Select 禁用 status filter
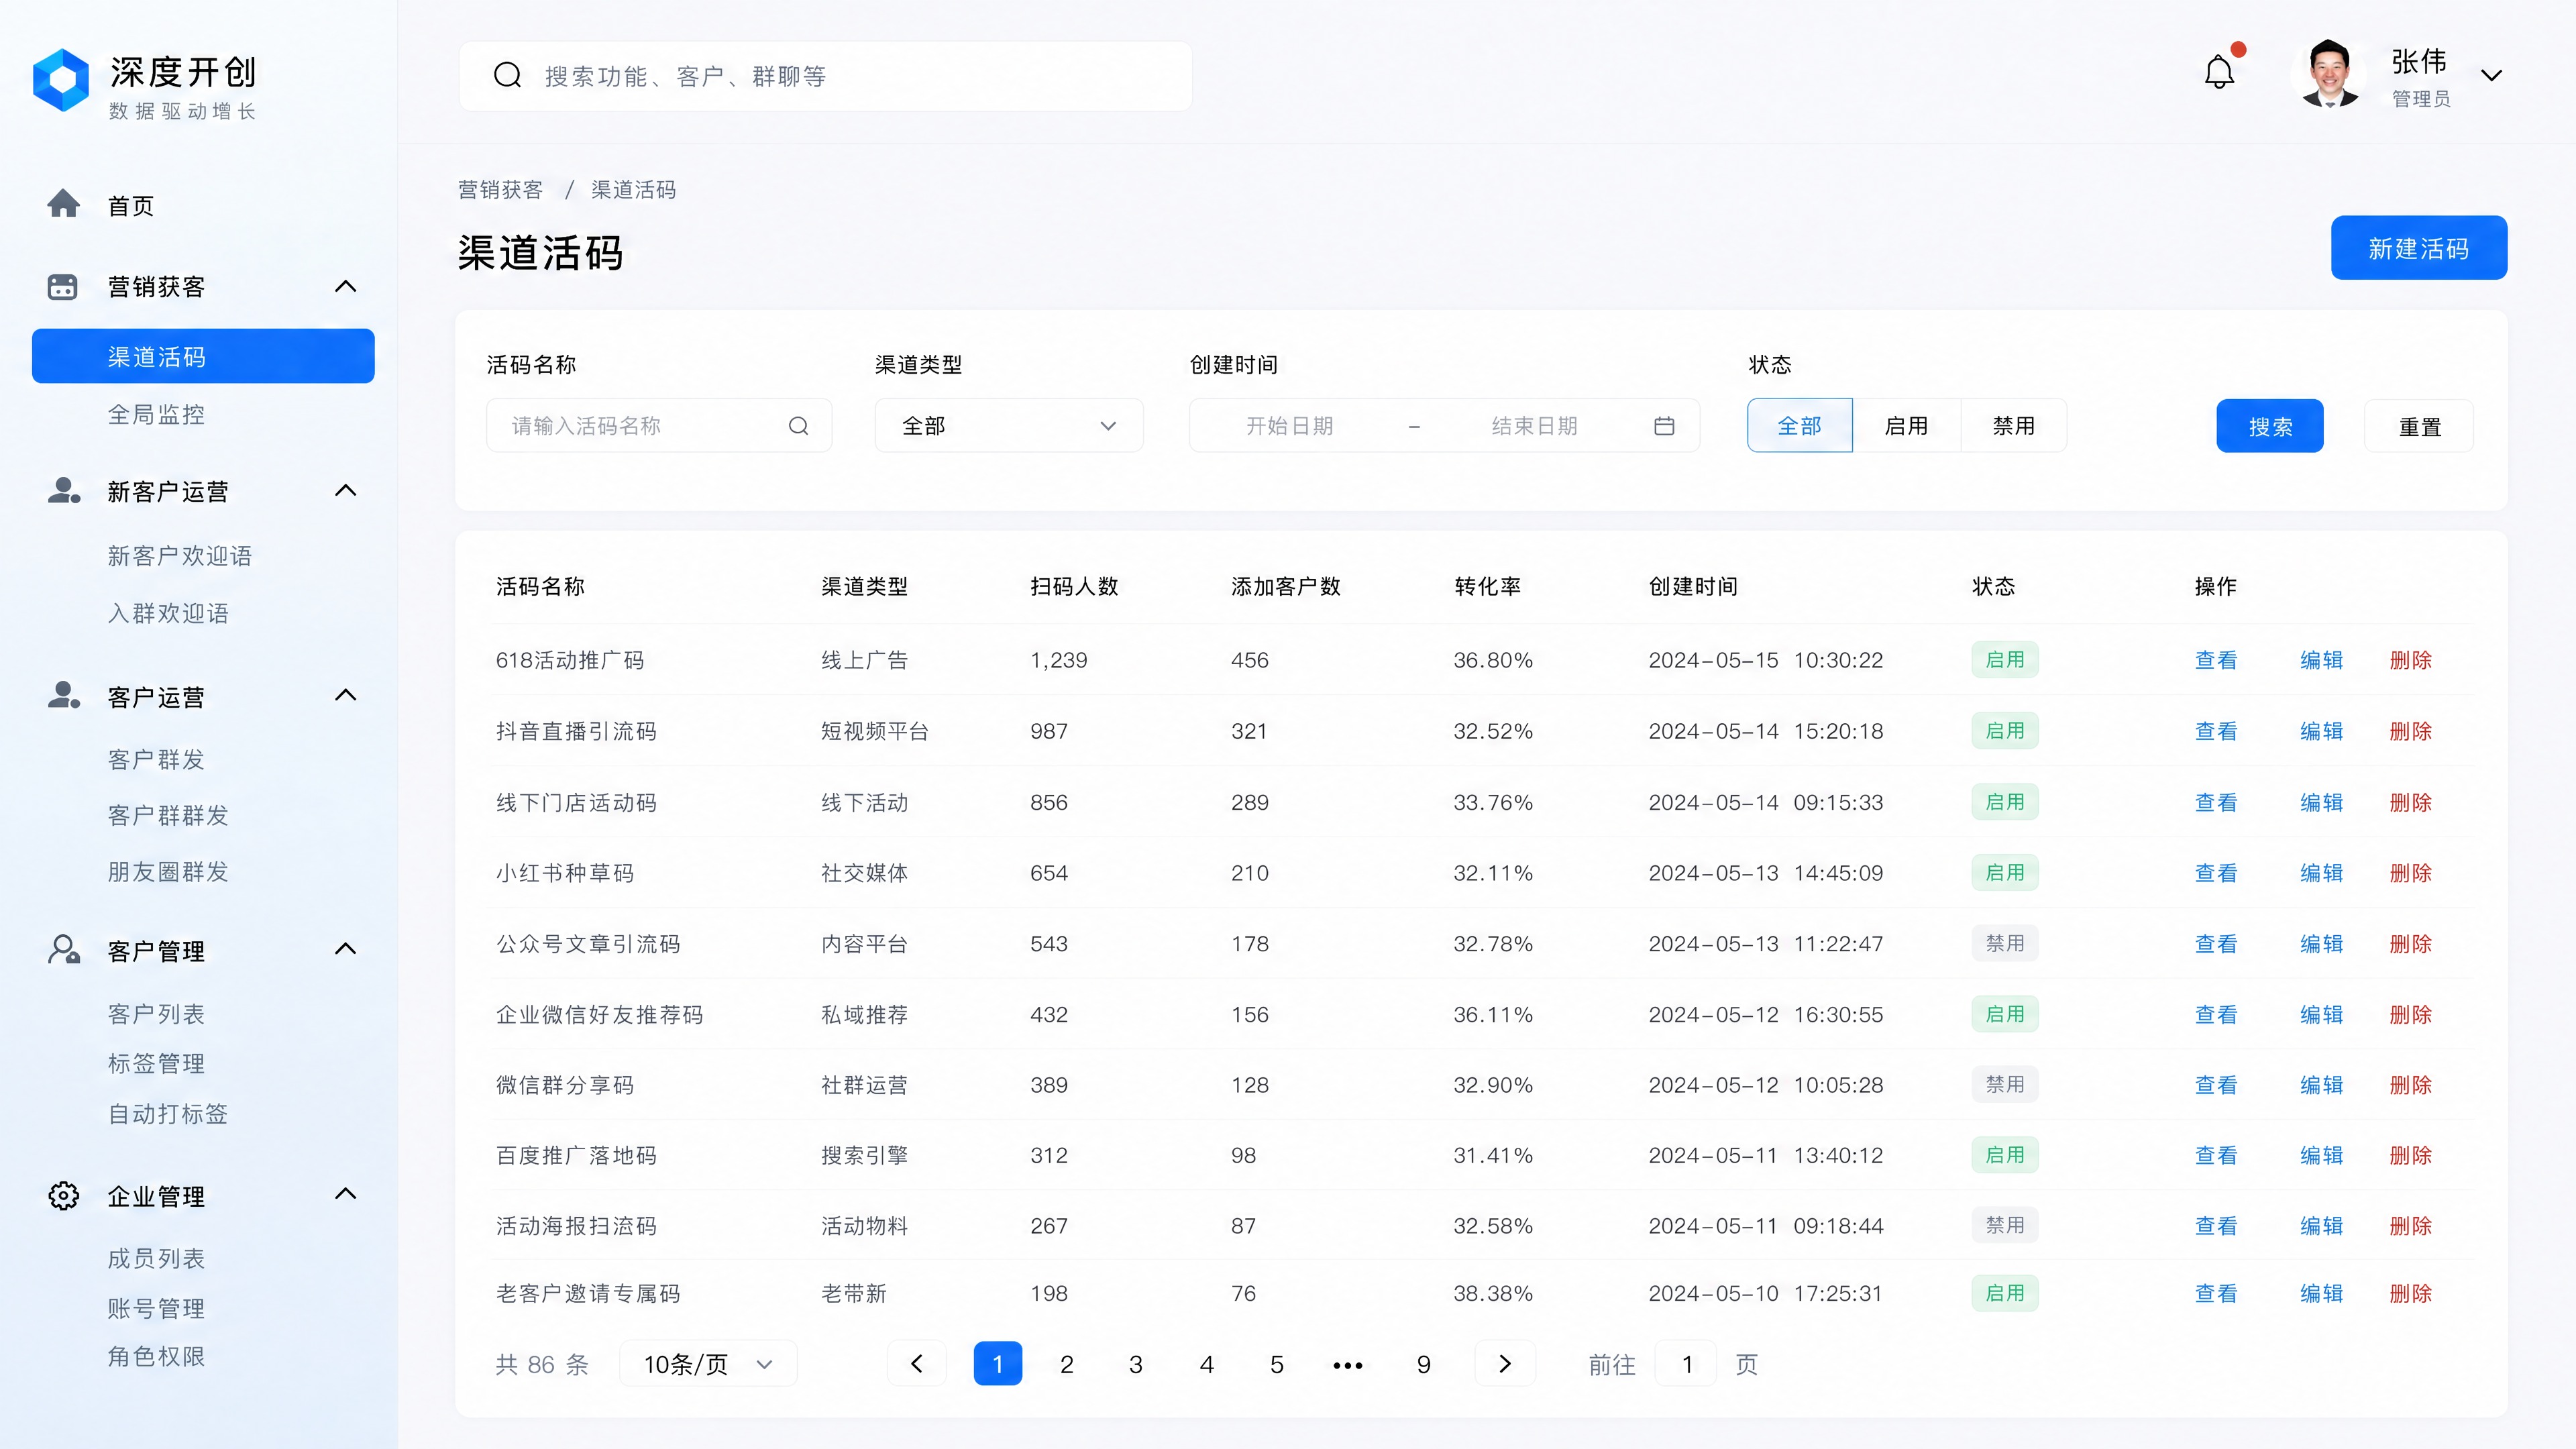The height and width of the screenshot is (1449, 2576). [x=2014, y=426]
